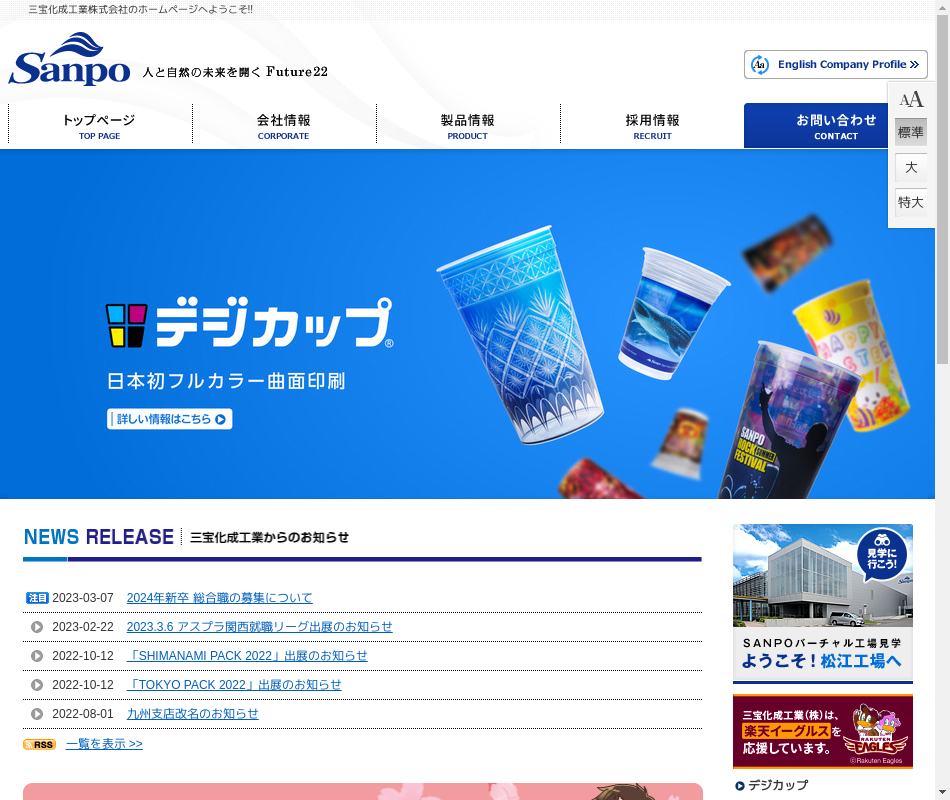This screenshot has width=950, height=800.
Task: Click the 注目 badge on first news item
Action: (x=37, y=598)
